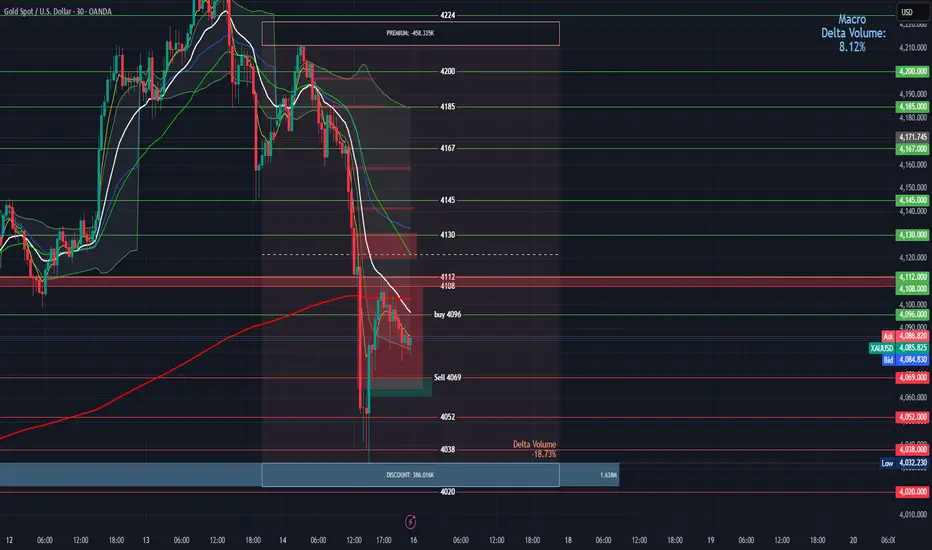932x550 pixels.
Task: Click the 'buy 4096' level label
Action: (447, 315)
